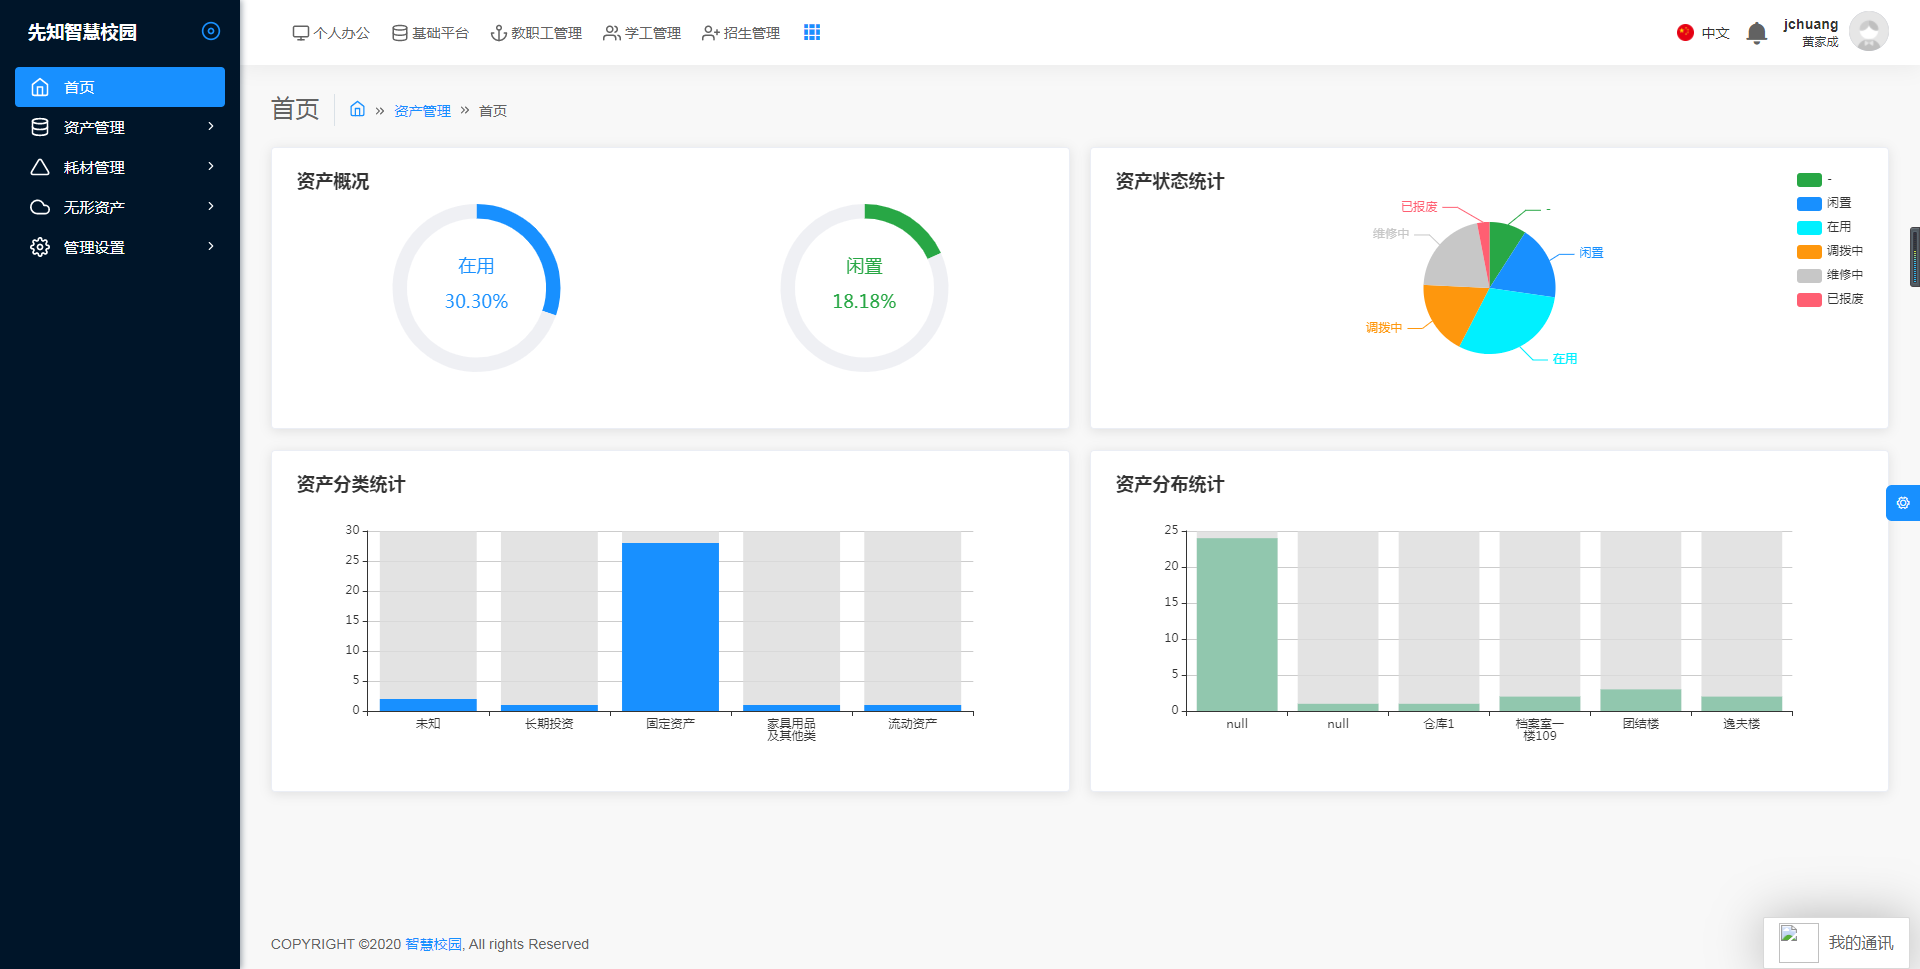
Task: Click the 耗材管理 triangle icon
Action: (40, 167)
